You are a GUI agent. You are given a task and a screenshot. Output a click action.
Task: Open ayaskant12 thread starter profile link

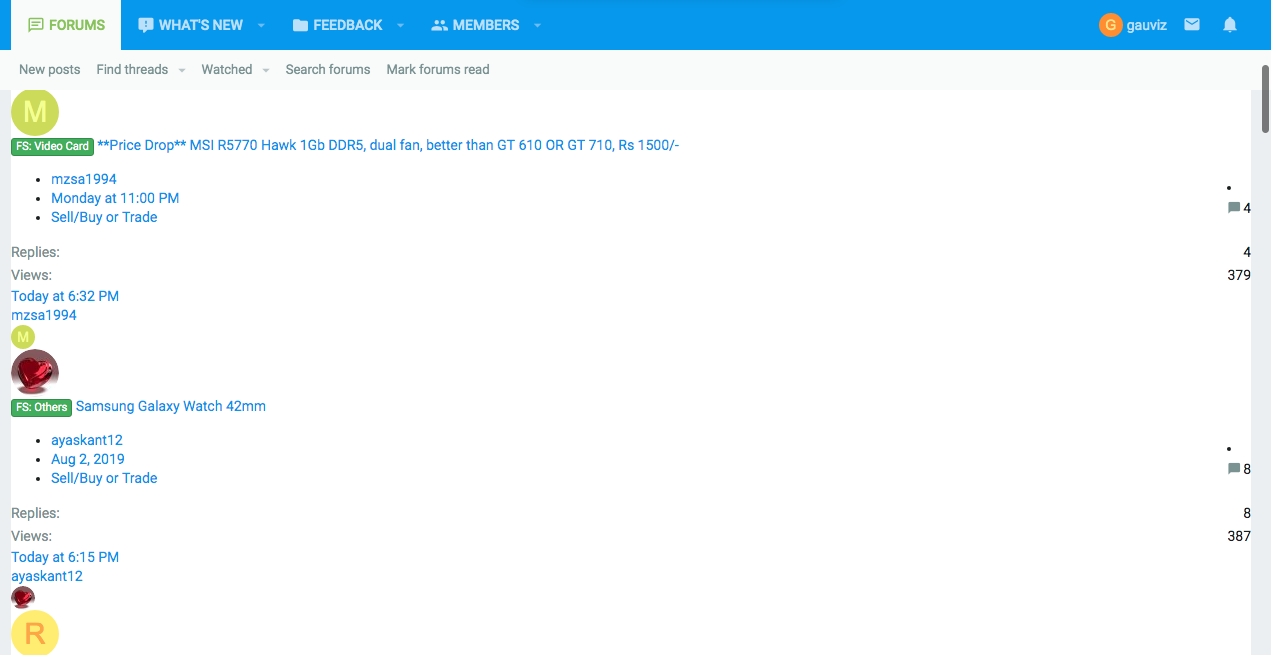(x=87, y=440)
